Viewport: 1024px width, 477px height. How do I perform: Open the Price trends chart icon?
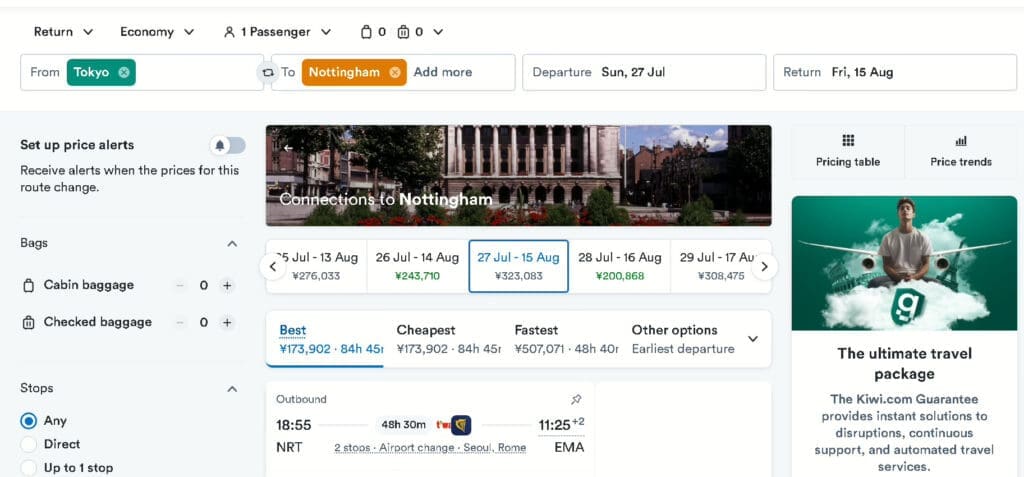[961, 140]
